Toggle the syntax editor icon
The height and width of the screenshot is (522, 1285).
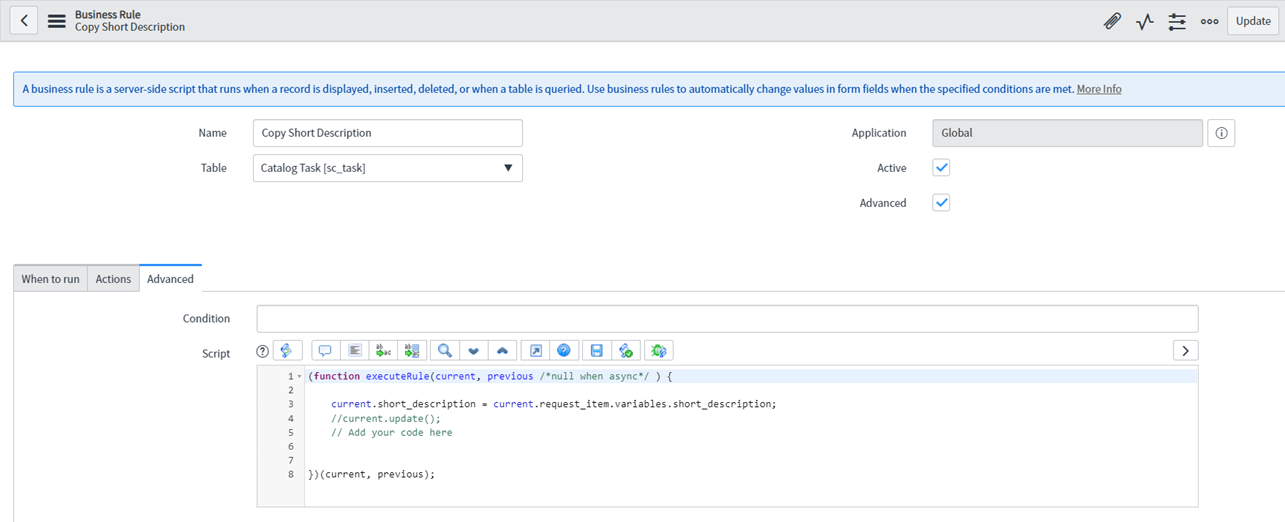(x=287, y=351)
